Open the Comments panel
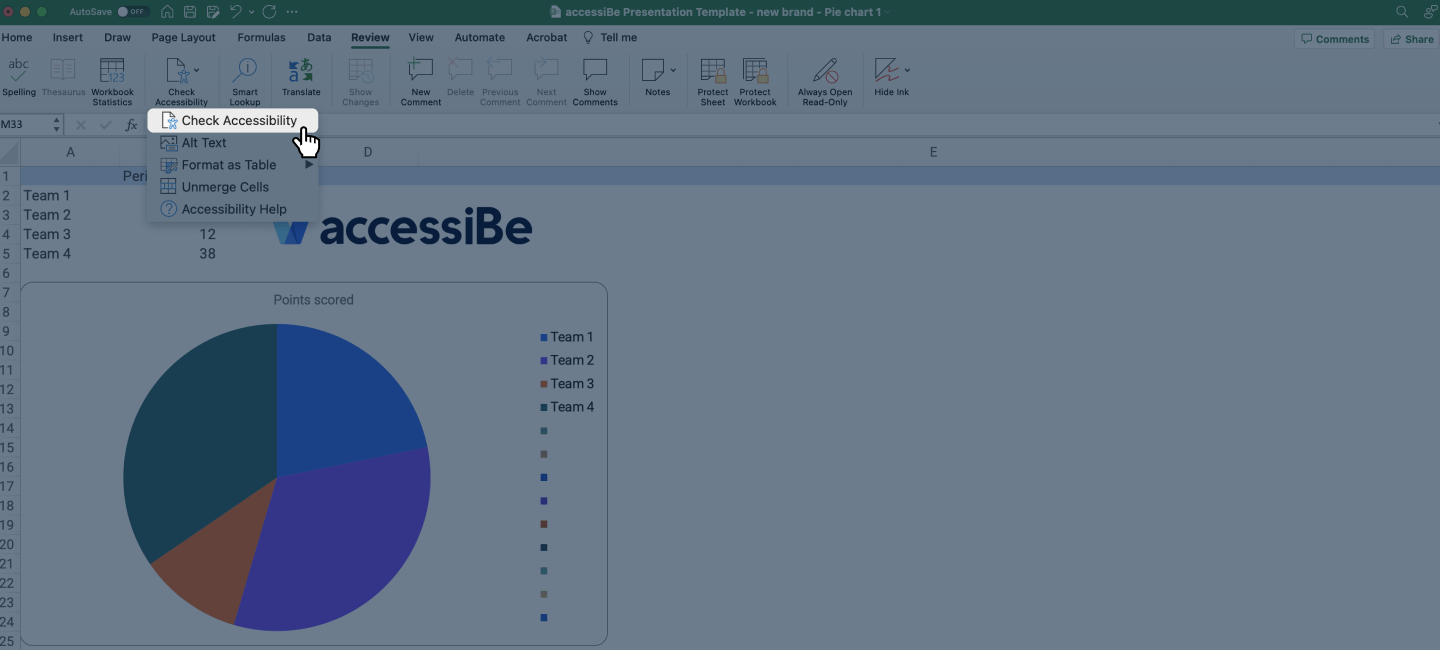The image size is (1440, 650). tap(1335, 38)
